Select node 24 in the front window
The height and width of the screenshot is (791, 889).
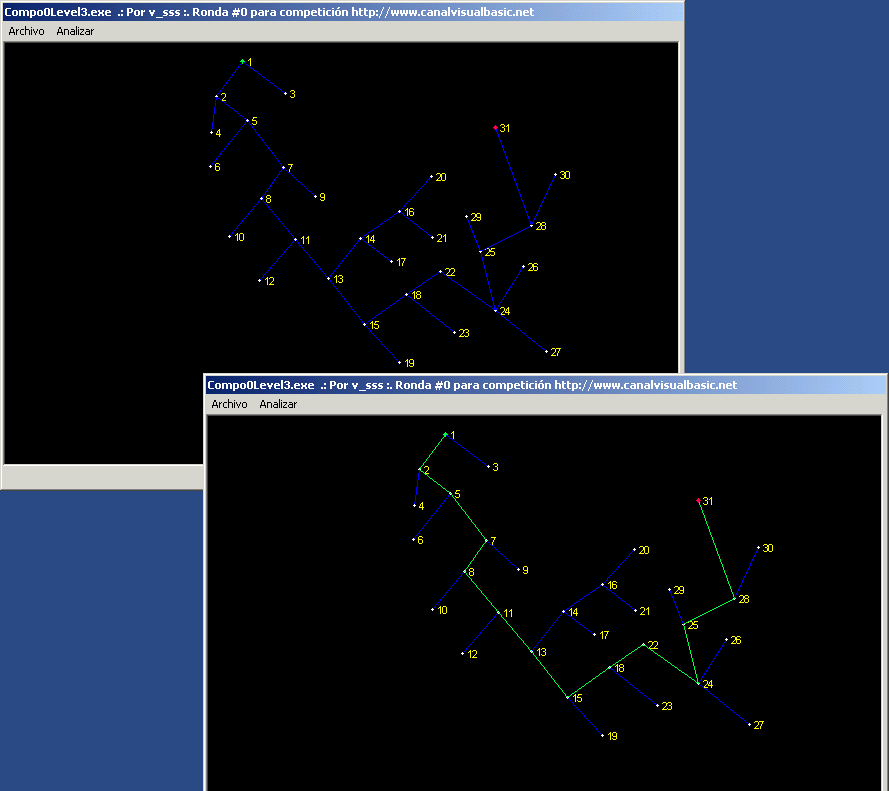(x=698, y=684)
